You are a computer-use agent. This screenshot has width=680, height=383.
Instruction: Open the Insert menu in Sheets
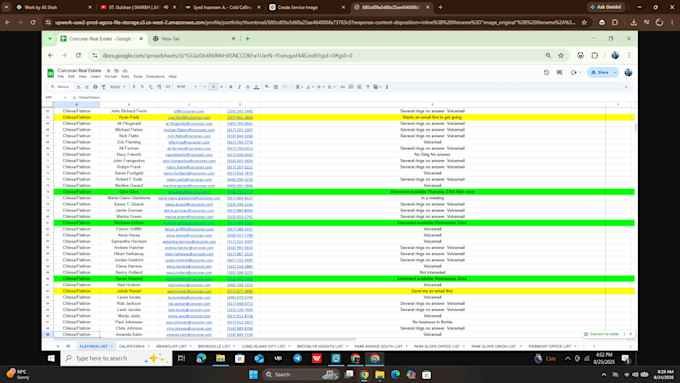[95, 76]
